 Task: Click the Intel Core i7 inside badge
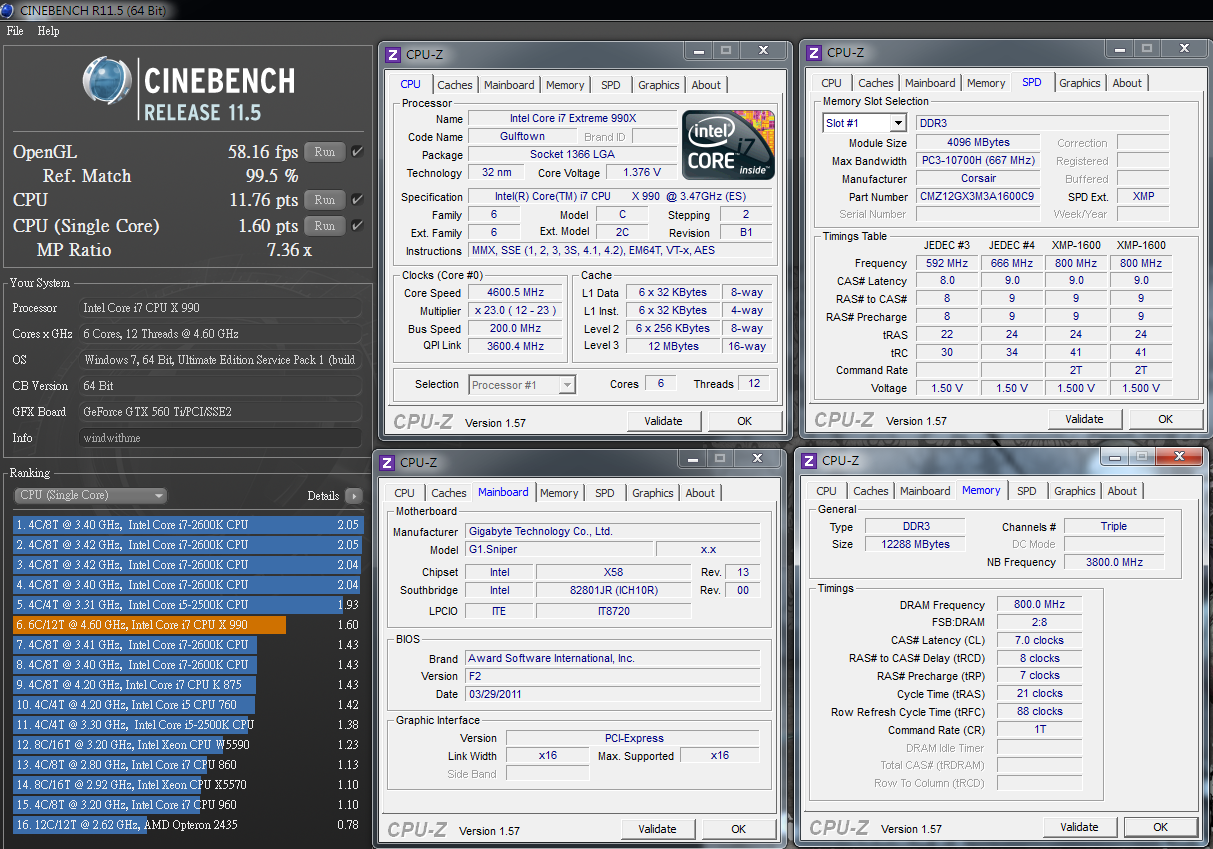point(729,145)
